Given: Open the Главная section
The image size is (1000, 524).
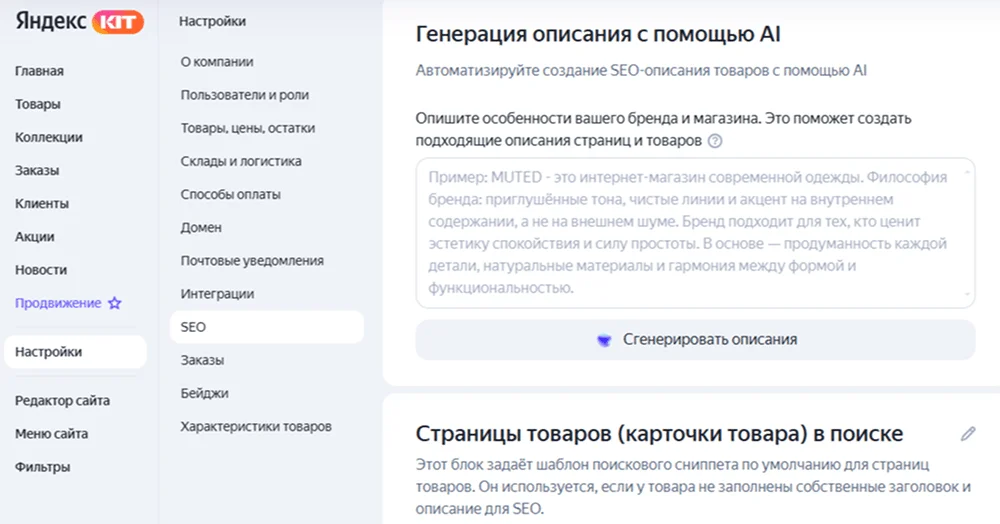Looking at the screenshot, I should pyautogui.click(x=40, y=71).
